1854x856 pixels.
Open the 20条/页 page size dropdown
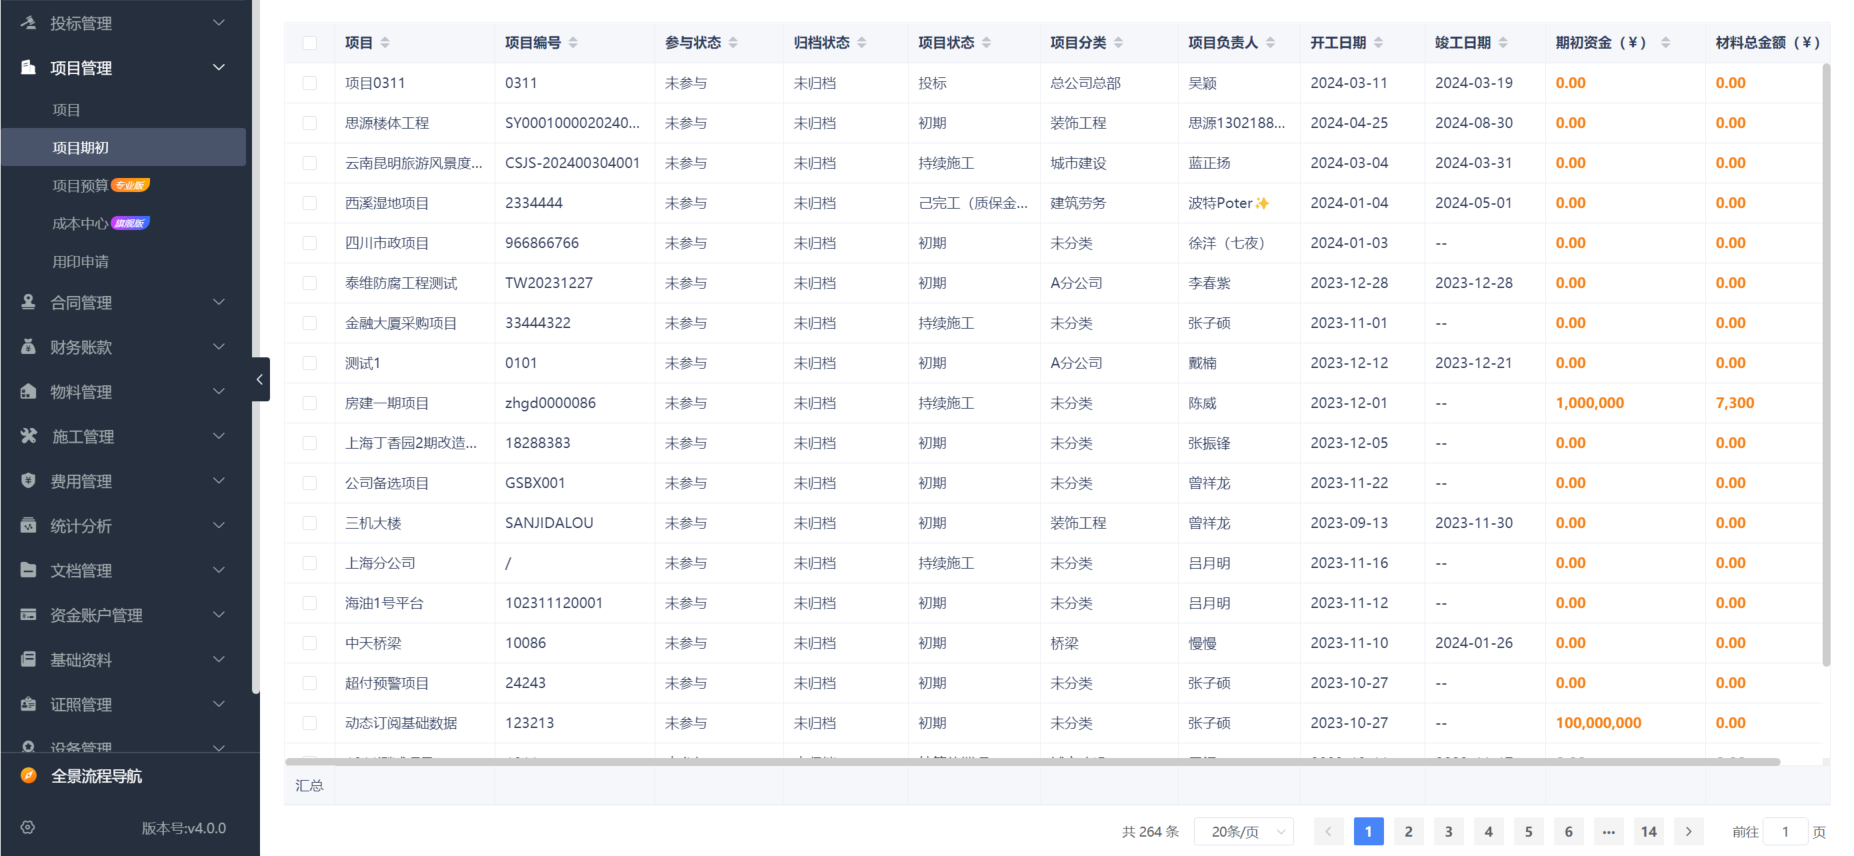1244,832
